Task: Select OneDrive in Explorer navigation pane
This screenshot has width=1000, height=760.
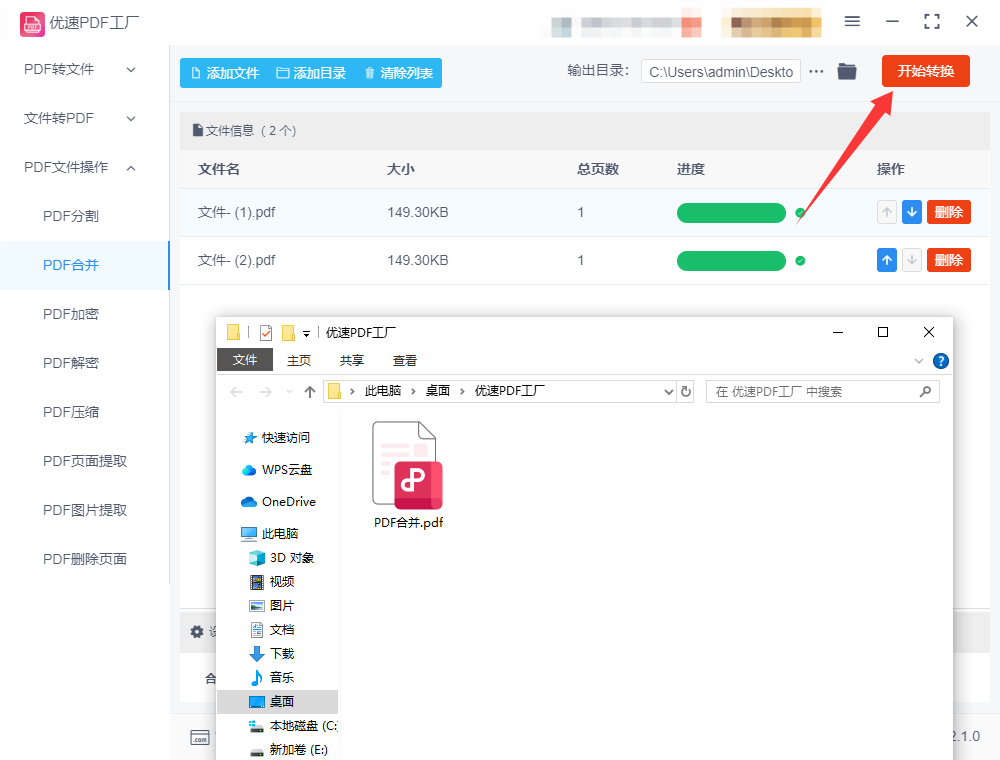Action: point(277,502)
